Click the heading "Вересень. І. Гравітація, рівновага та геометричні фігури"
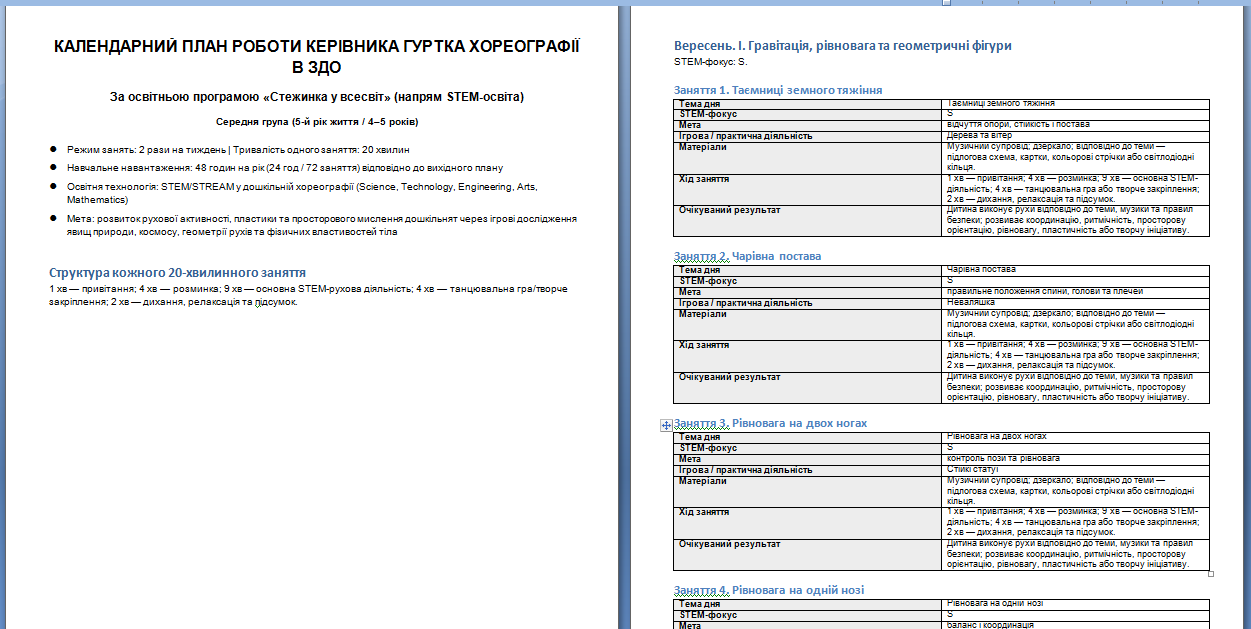Image resolution: width=1251 pixels, height=629 pixels. [x=843, y=46]
